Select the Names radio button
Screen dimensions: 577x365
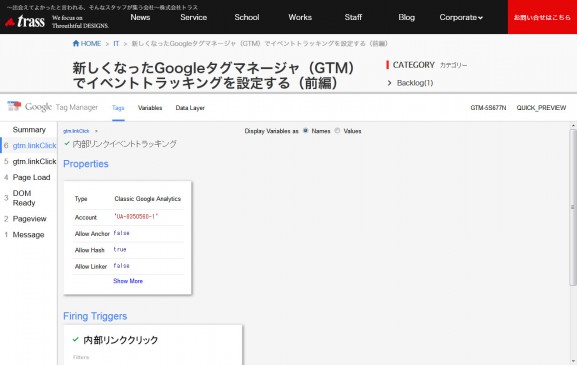(x=305, y=131)
